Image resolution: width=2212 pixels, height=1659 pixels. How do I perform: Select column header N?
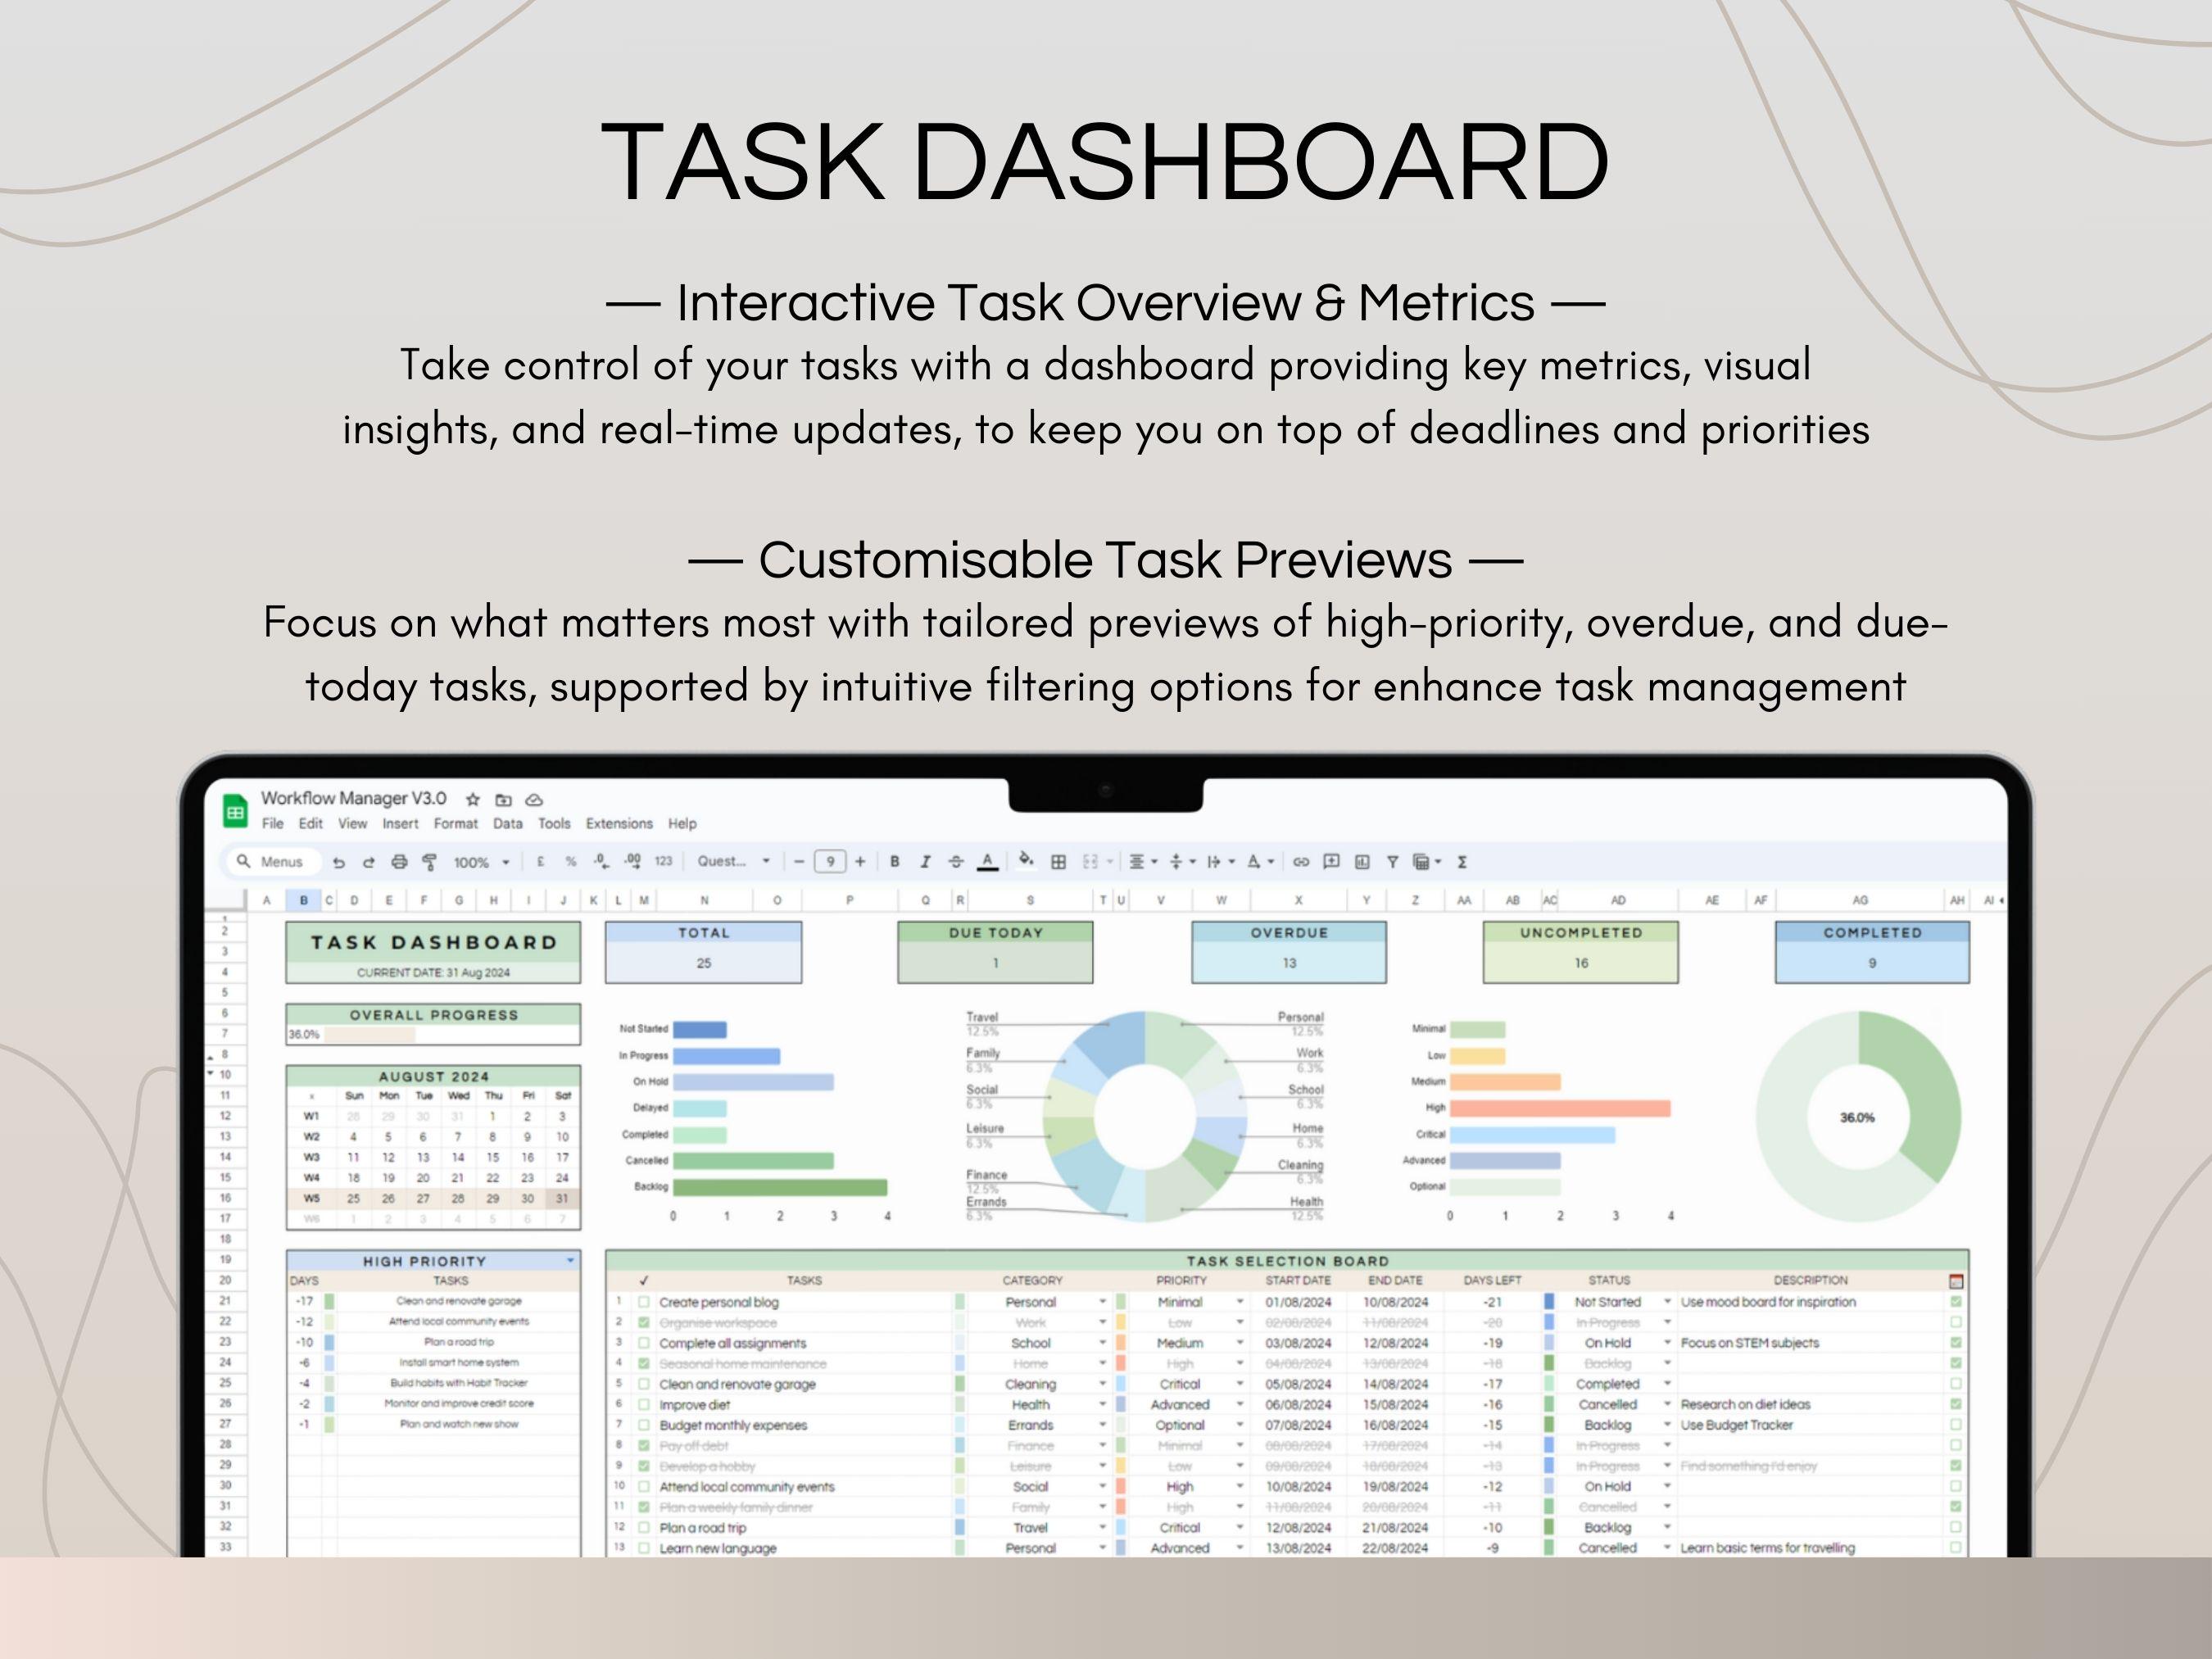click(x=705, y=900)
